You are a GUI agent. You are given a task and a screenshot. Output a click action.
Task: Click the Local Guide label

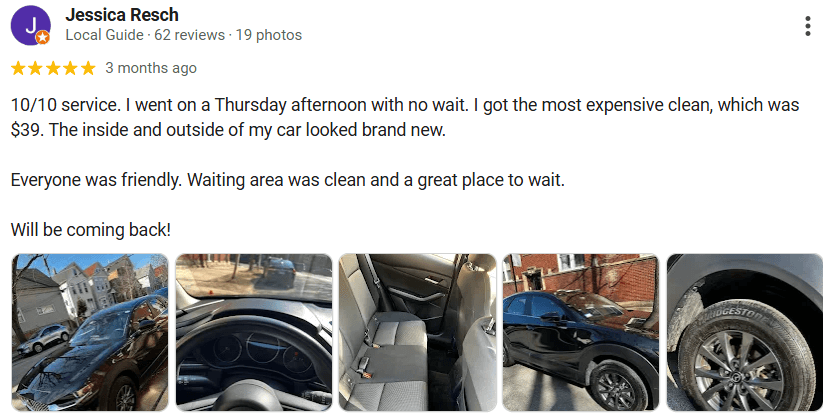point(105,35)
